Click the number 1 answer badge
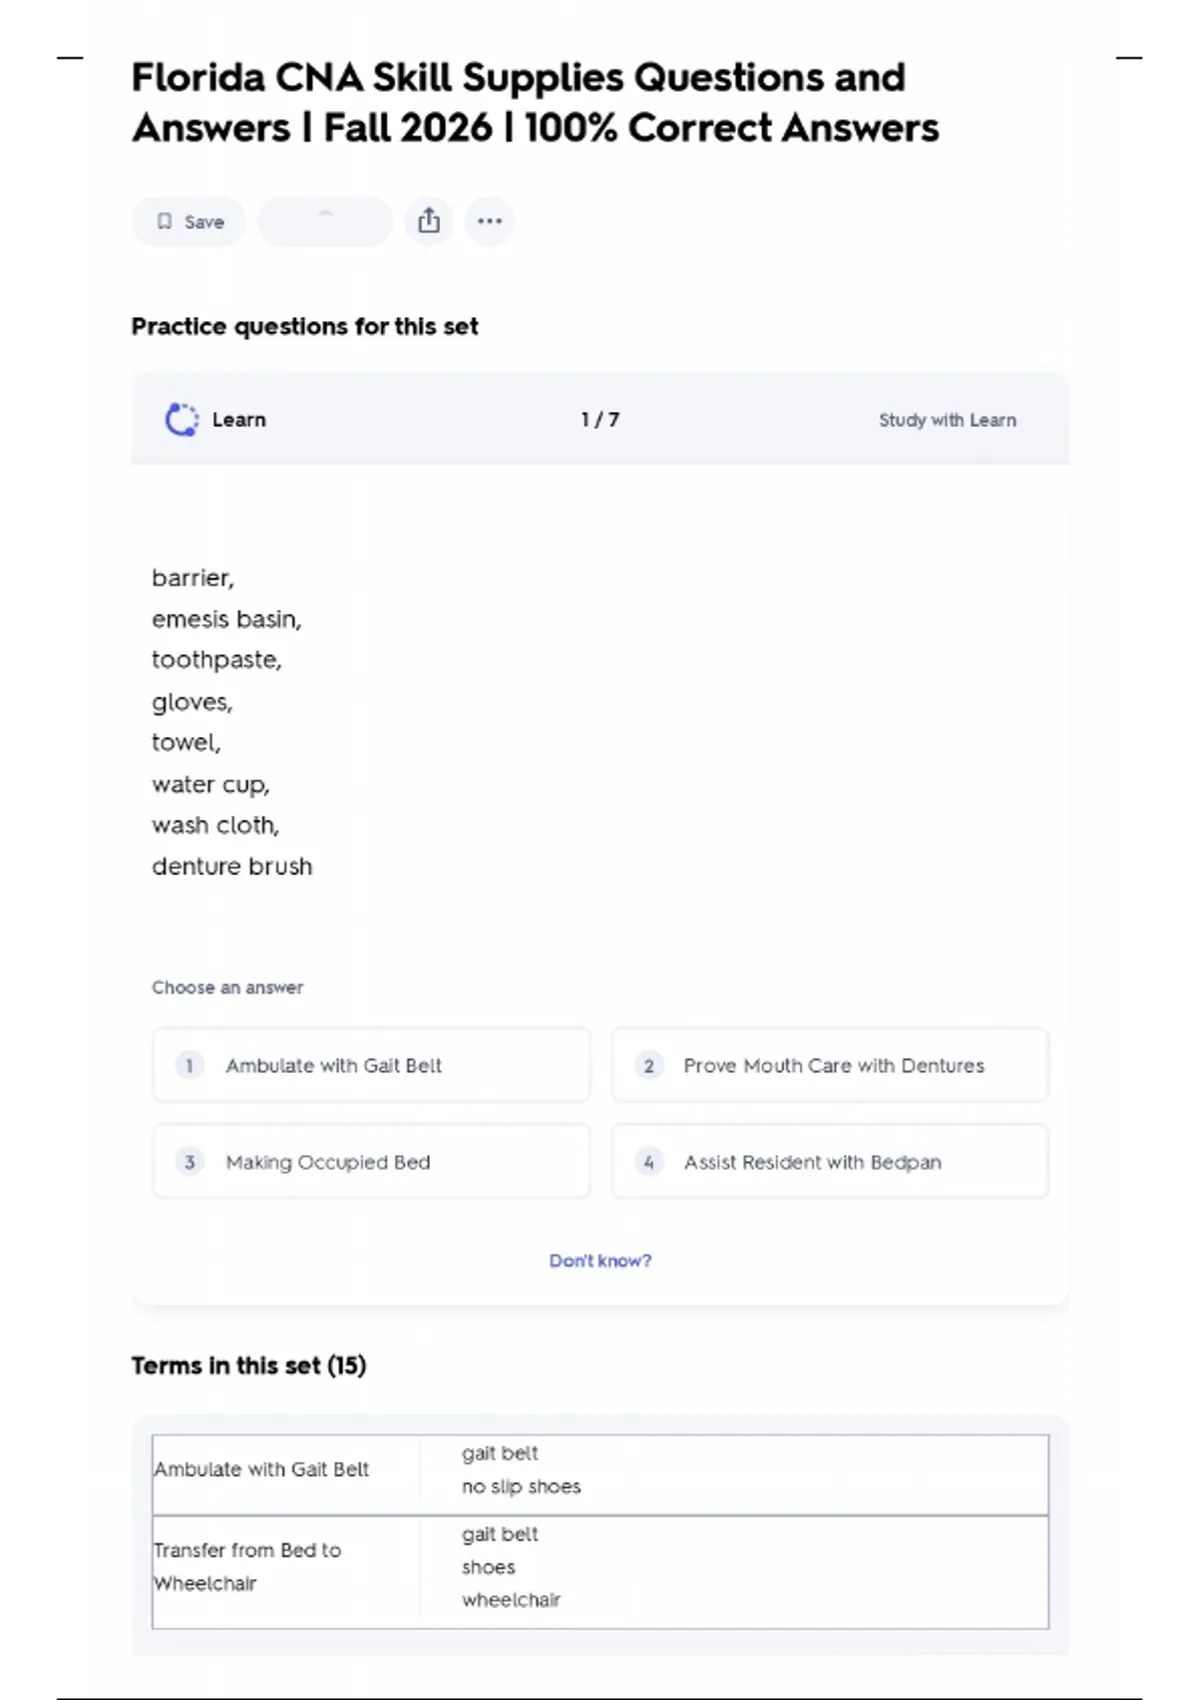1200x1700 pixels. coord(189,1065)
